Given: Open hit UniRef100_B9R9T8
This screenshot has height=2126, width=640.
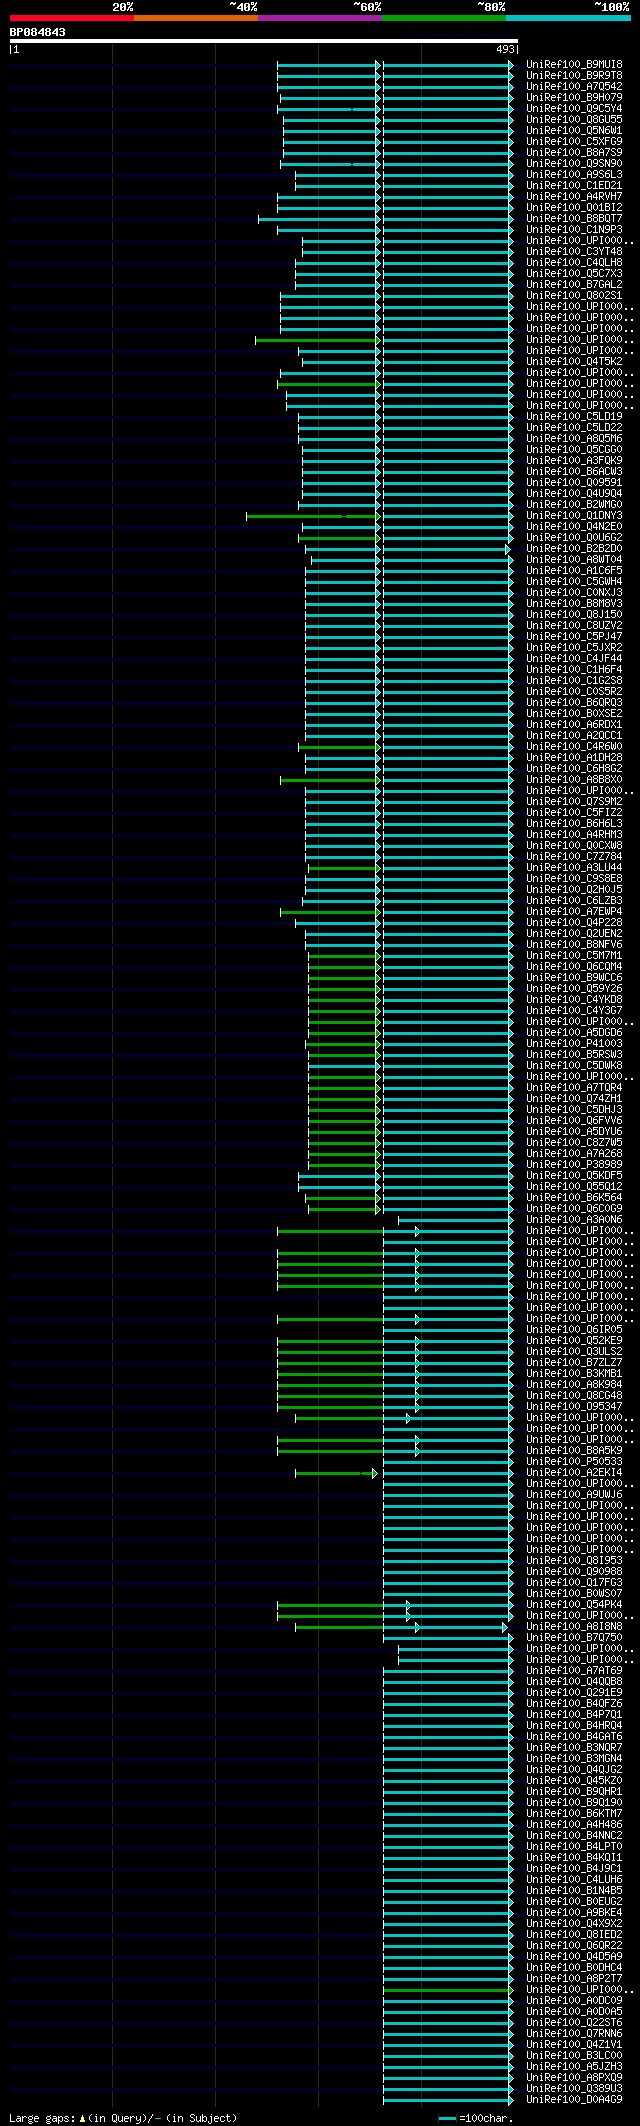Looking at the screenshot, I should click(574, 75).
